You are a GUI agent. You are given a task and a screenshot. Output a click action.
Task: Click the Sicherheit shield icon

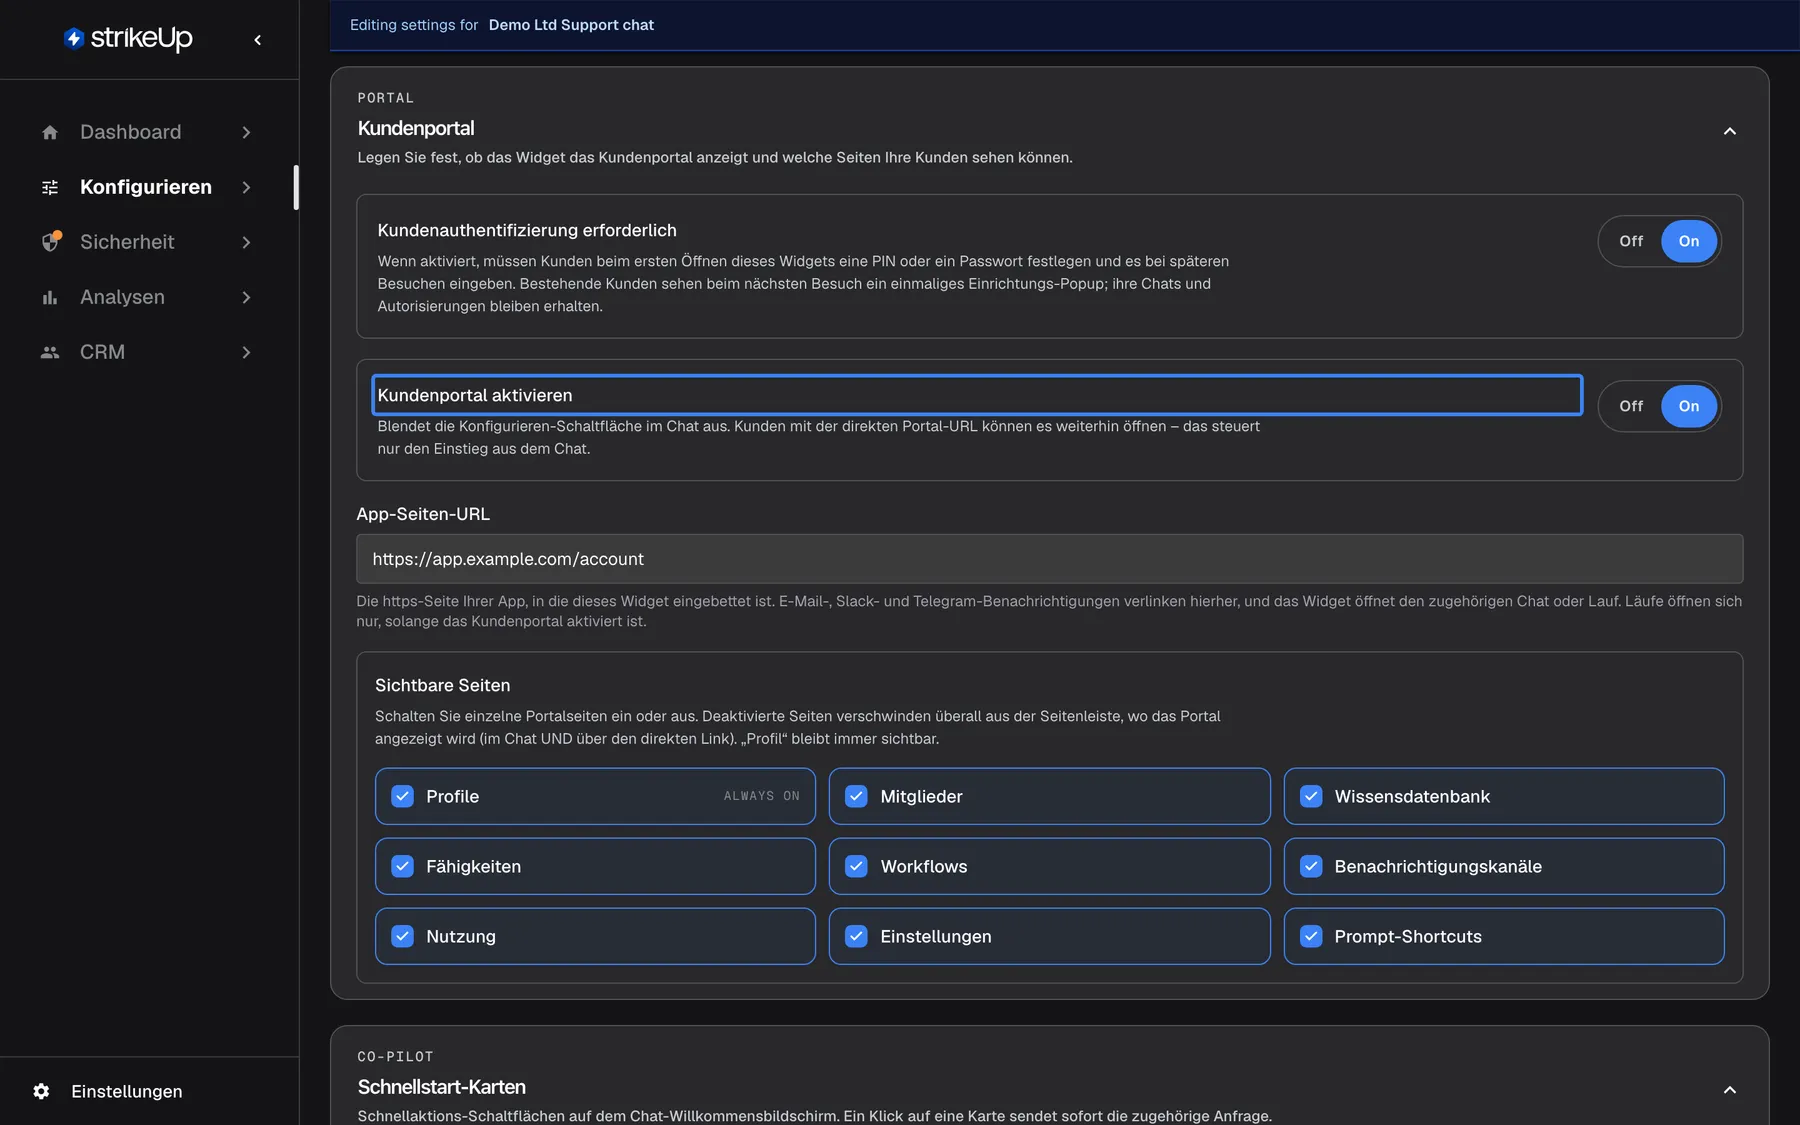click(50, 242)
